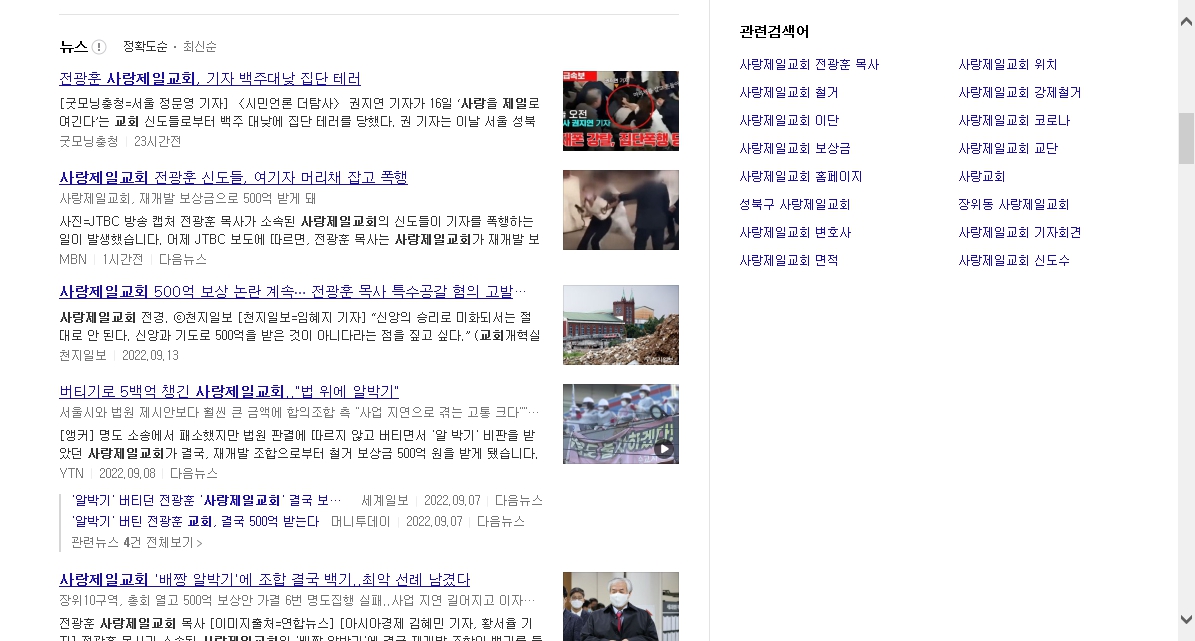The height and width of the screenshot is (641, 1195).
Task: Click 다음뉴스 link beside YTN 2022.09.08
Action: coord(194,474)
